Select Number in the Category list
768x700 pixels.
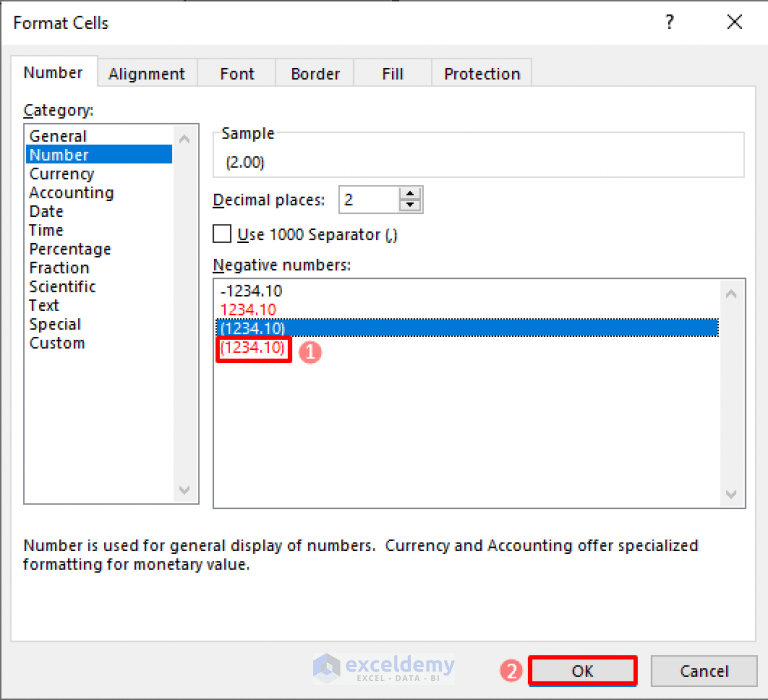click(99, 155)
